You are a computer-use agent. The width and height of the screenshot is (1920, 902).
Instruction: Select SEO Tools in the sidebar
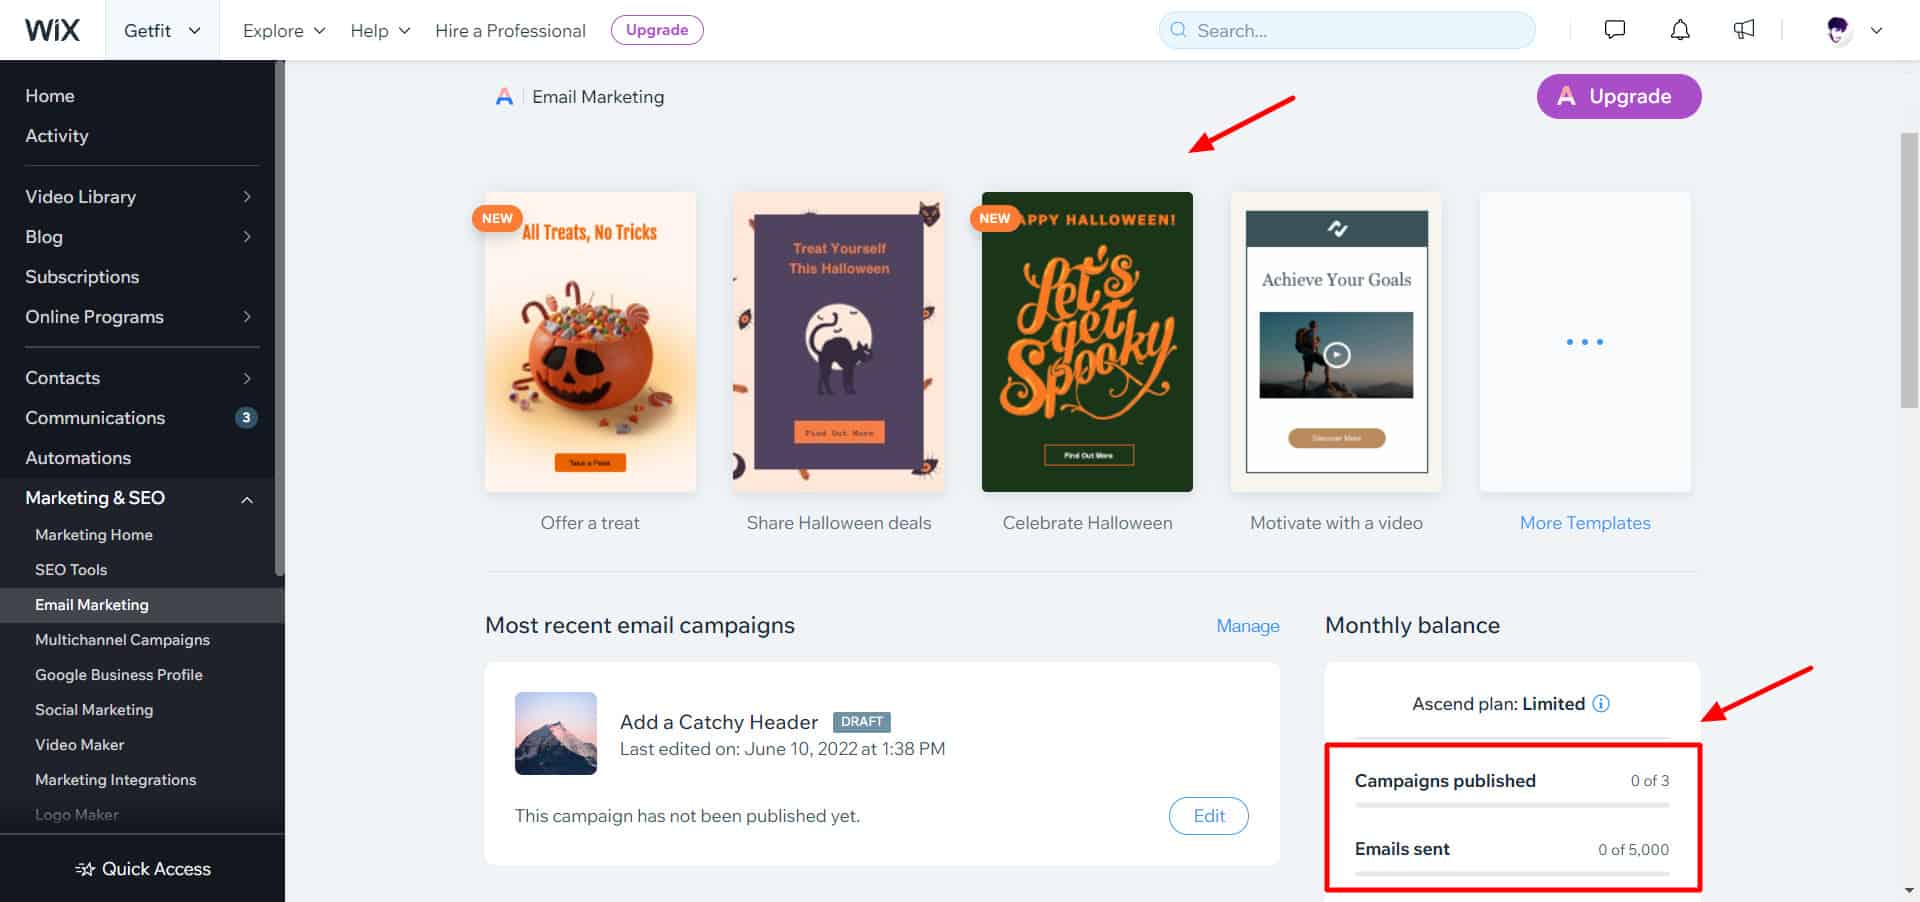(71, 570)
